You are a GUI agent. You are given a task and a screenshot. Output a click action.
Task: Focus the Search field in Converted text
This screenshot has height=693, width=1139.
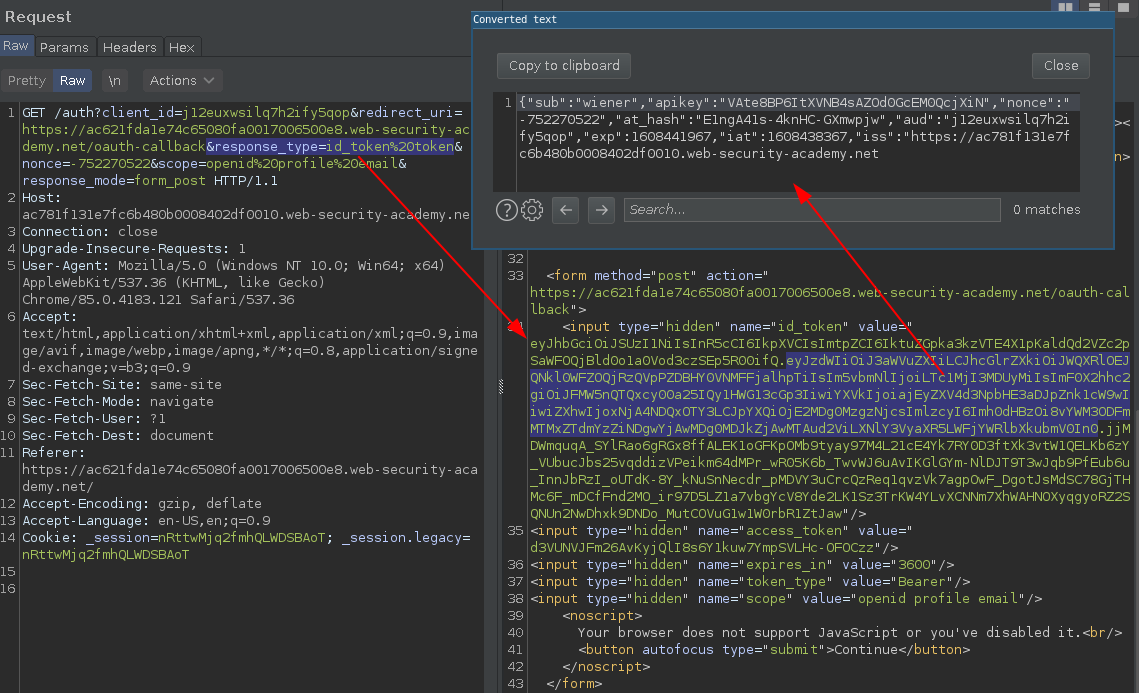[811, 210]
